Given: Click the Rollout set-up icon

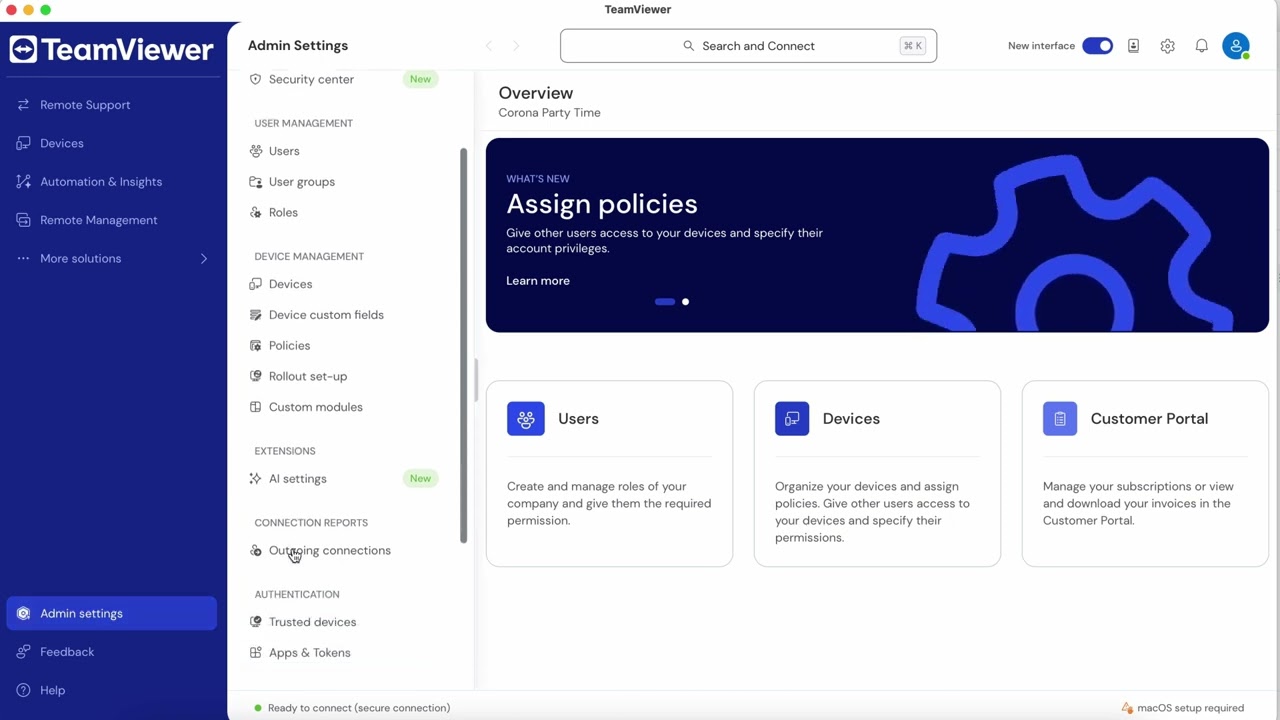Looking at the screenshot, I should (255, 376).
